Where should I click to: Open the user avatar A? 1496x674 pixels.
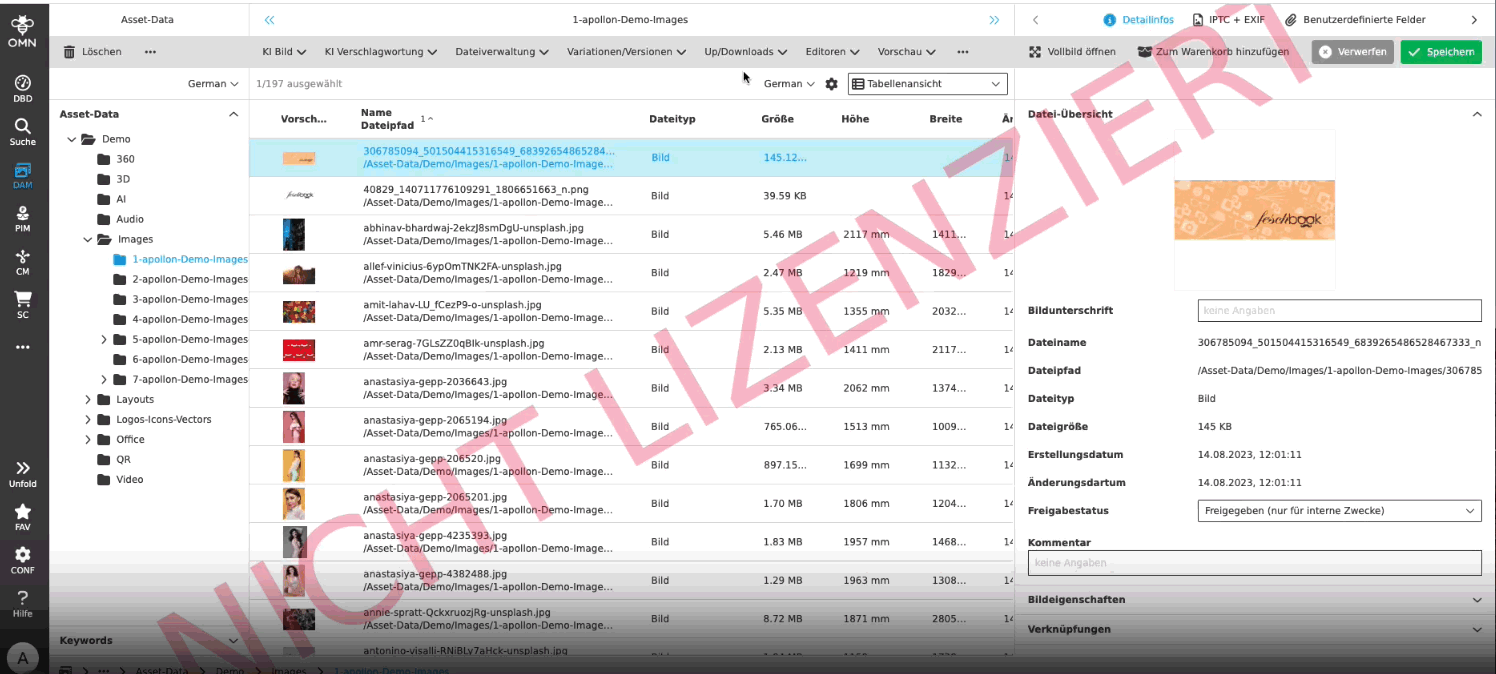22,657
